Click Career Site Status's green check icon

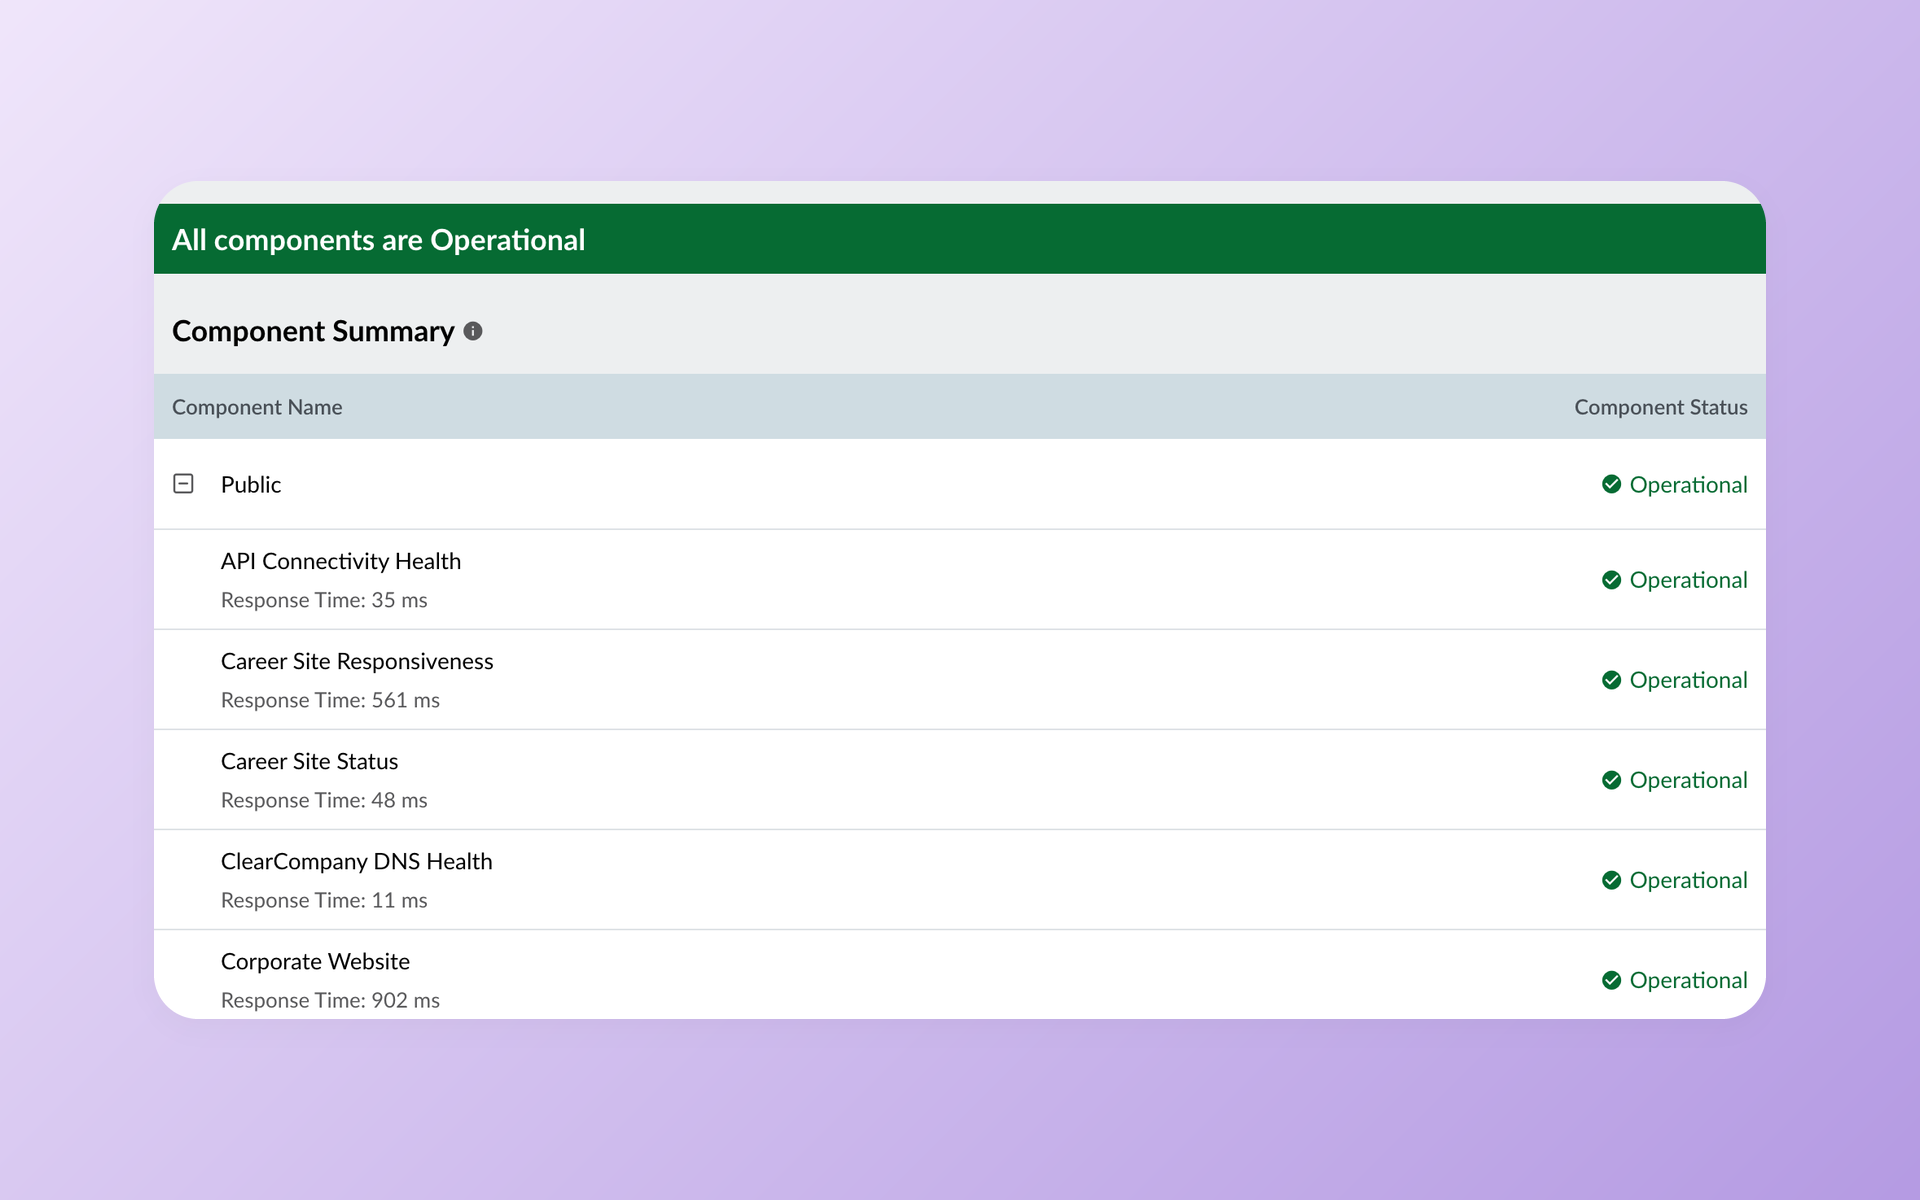coord(1611,780)
